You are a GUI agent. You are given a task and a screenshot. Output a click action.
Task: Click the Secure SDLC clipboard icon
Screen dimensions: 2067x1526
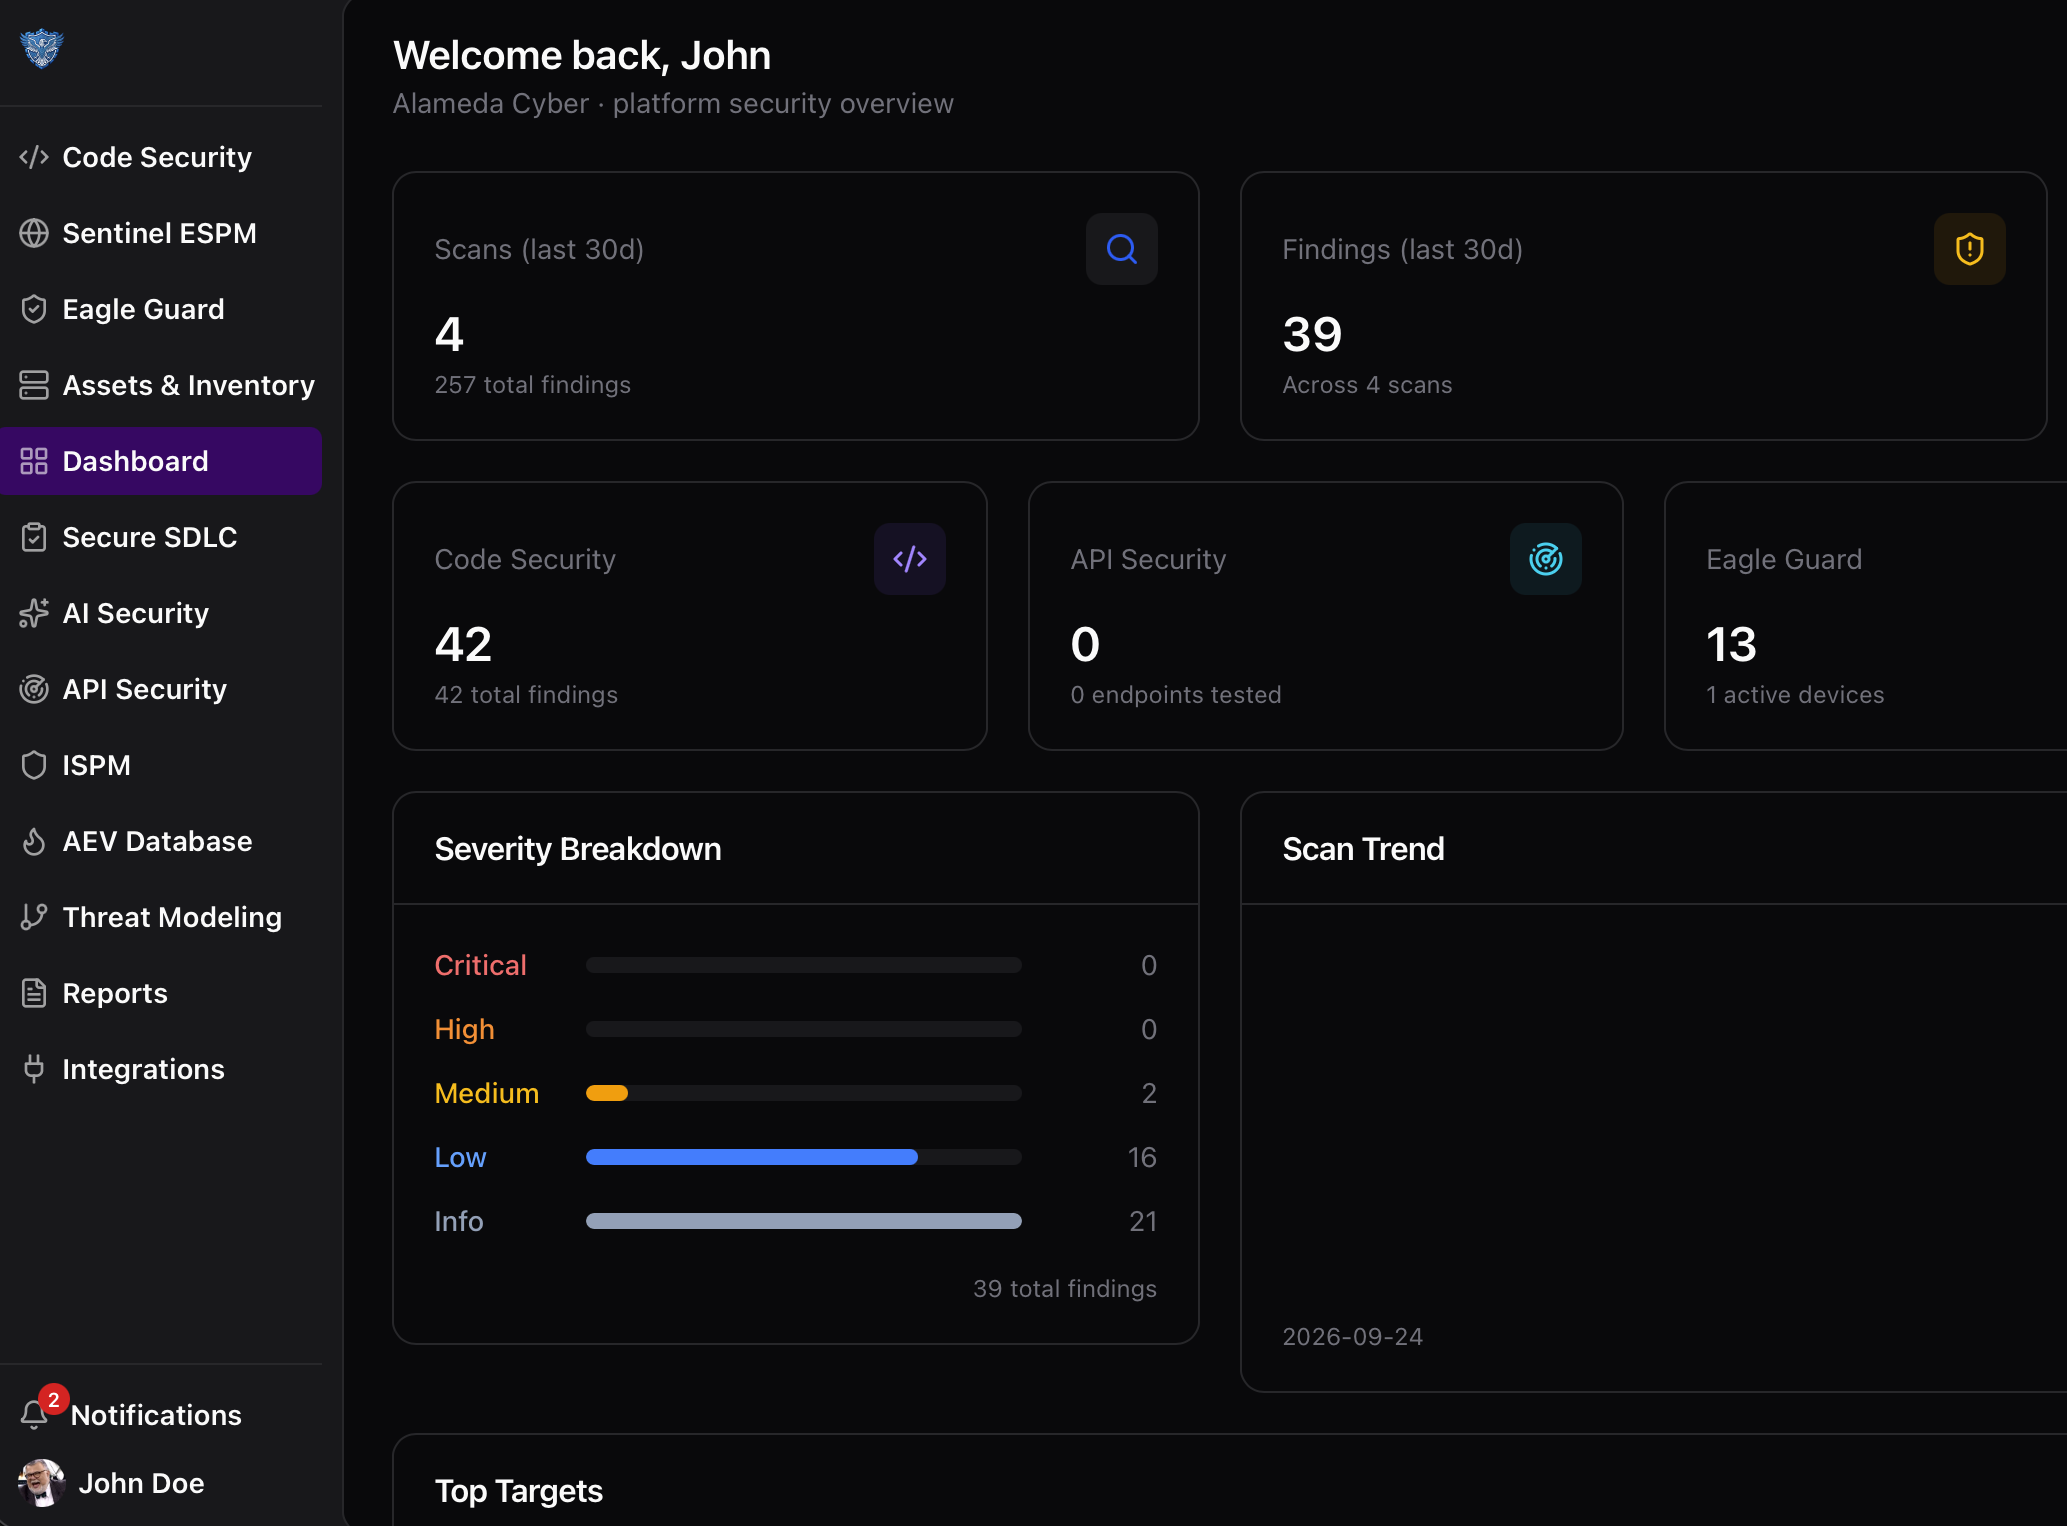click(34, 537)
